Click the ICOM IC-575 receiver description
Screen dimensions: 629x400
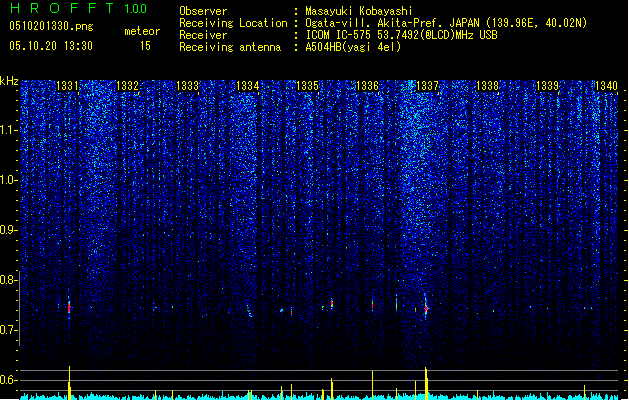pyautogui.click(x=401, y=35)
